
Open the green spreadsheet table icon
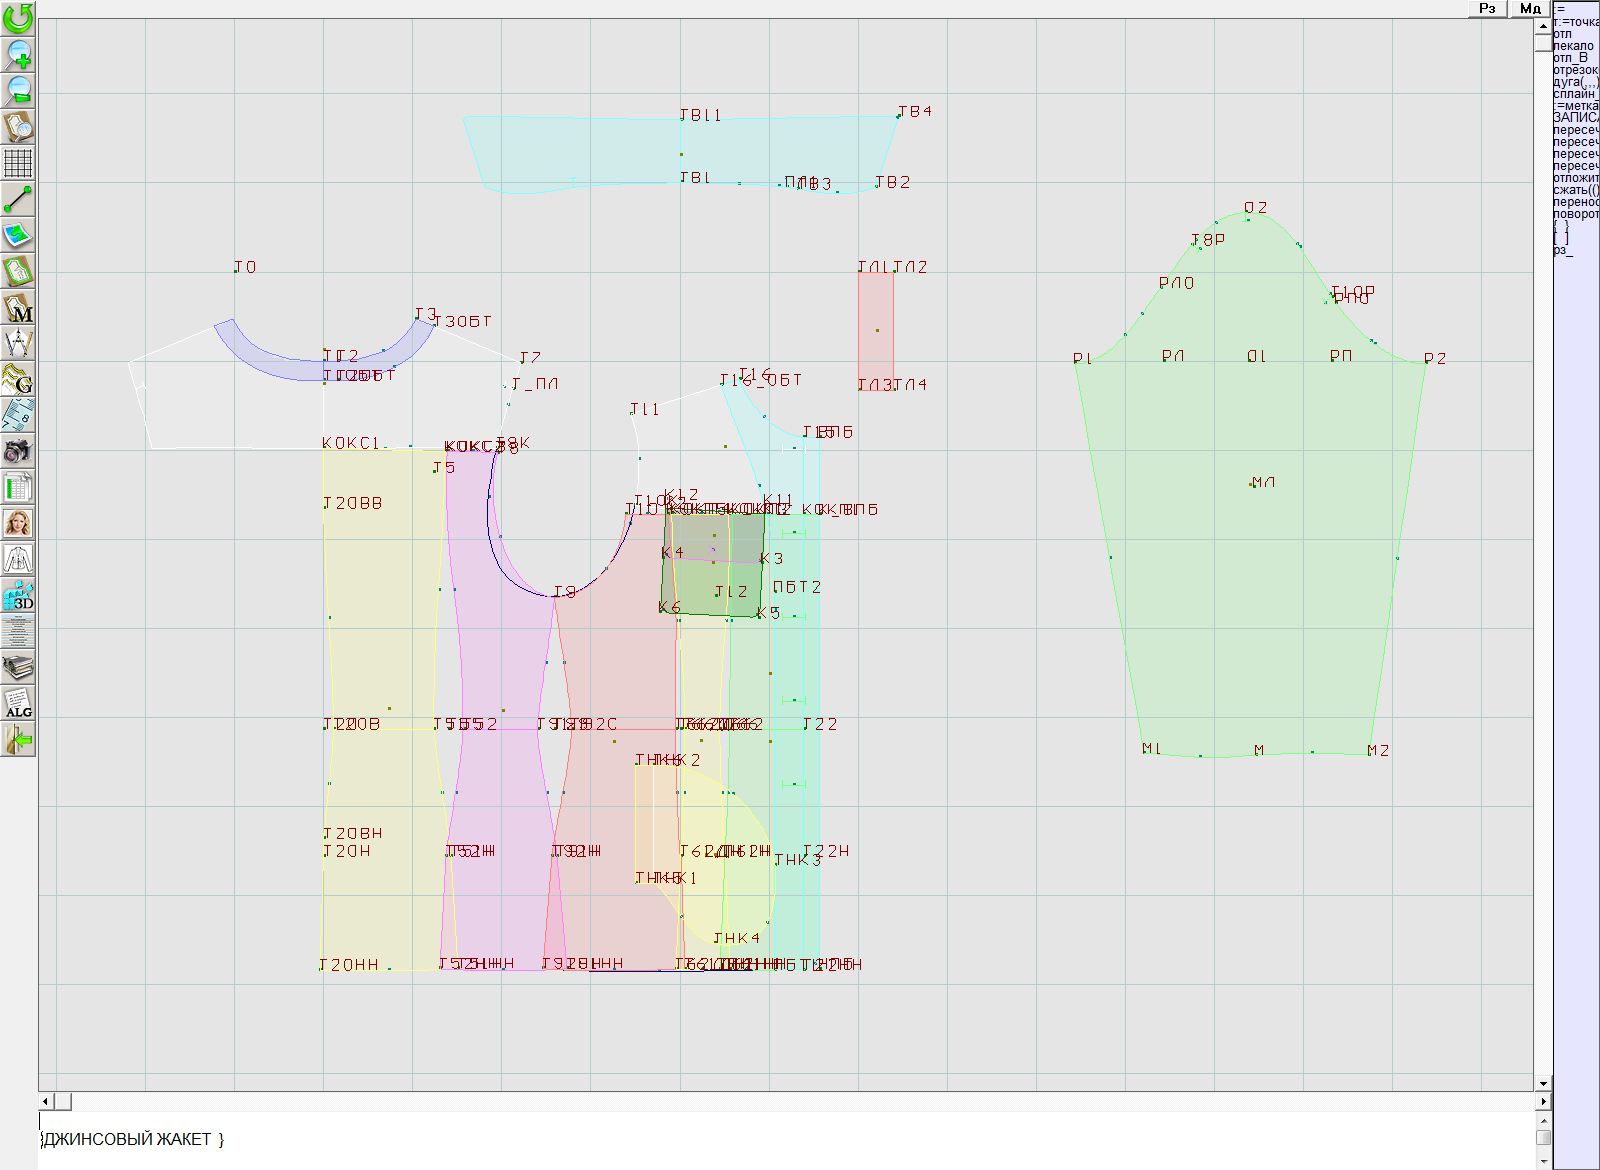[x=18, y=487]
